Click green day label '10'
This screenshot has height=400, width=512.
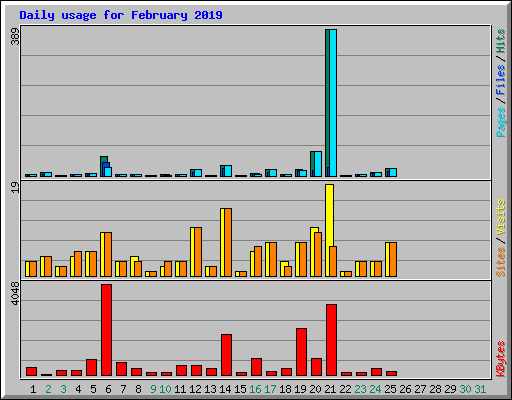click(165, 389)
